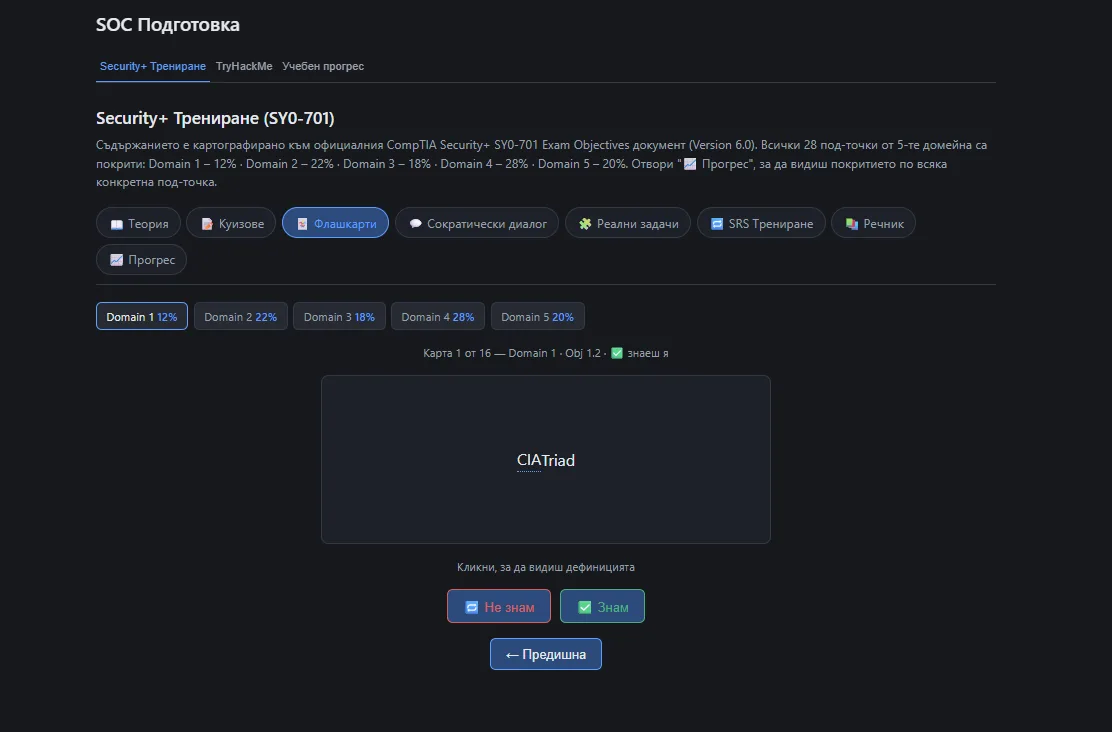This screenshot has height=732, width=1112.
Task: Select the Флашкарти mode
Action: click(335, 223)
